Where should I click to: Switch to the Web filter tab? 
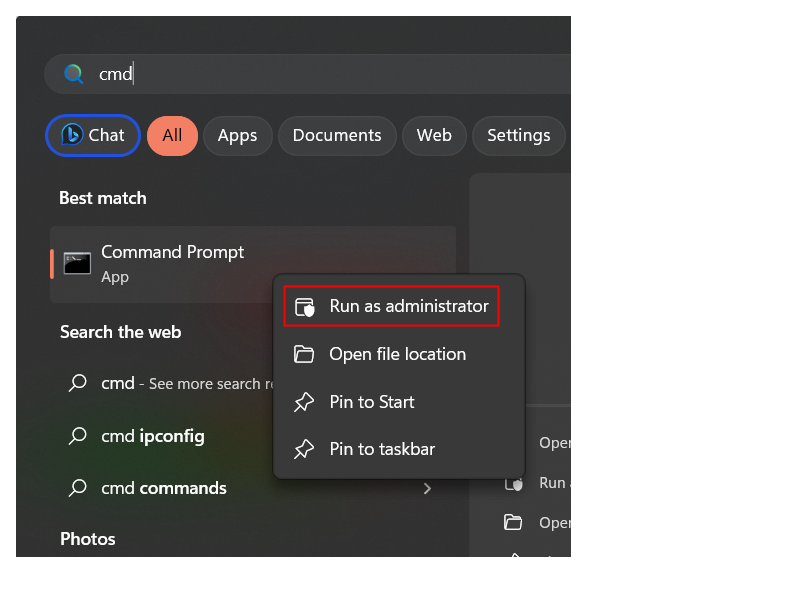pyautogui.click(x=434, y=136)
